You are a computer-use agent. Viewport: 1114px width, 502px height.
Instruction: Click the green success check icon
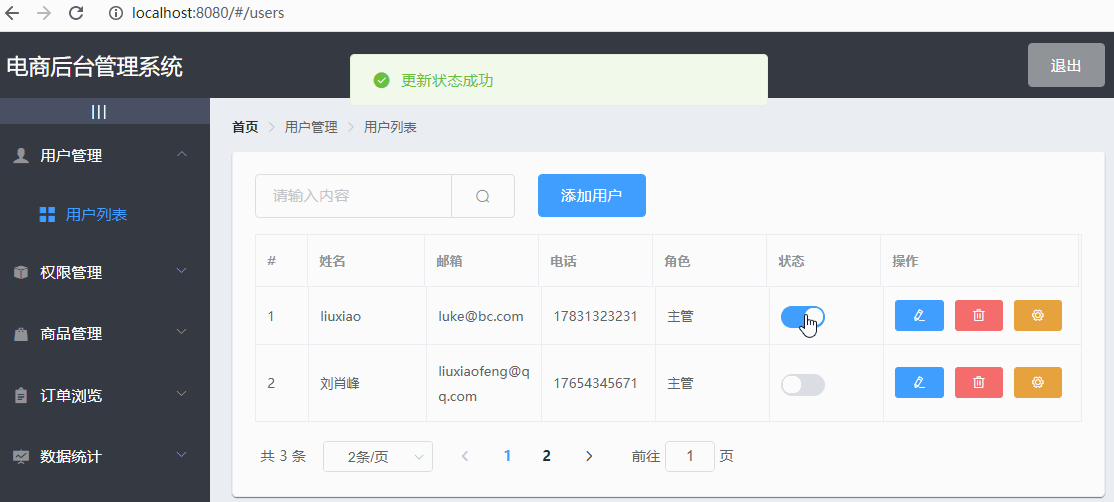[x=382, y=80]
